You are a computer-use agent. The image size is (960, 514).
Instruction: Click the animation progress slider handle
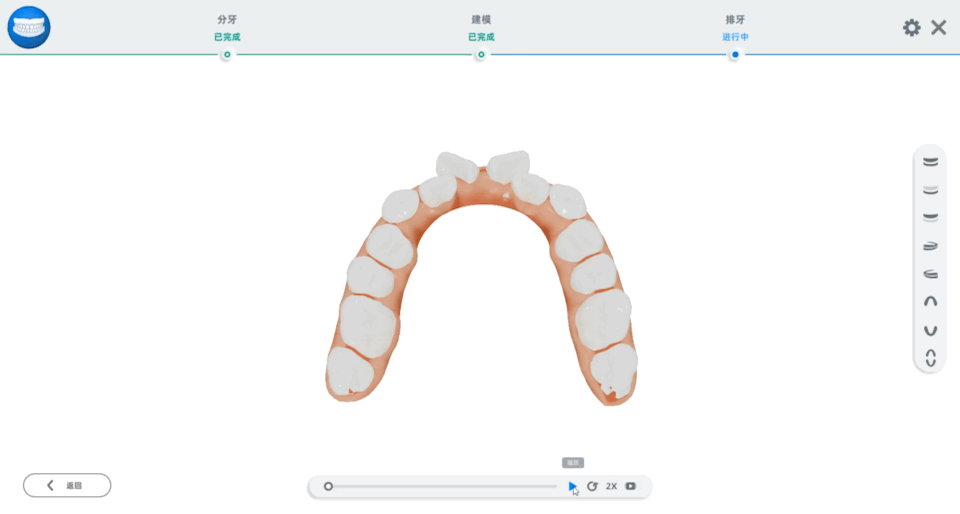[328, 486]
